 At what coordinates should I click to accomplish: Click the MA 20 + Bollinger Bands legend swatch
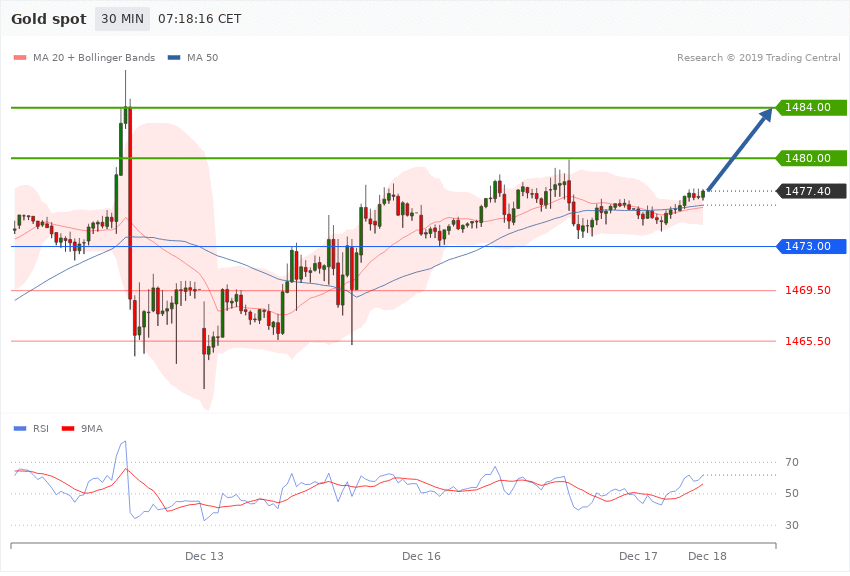20,58
